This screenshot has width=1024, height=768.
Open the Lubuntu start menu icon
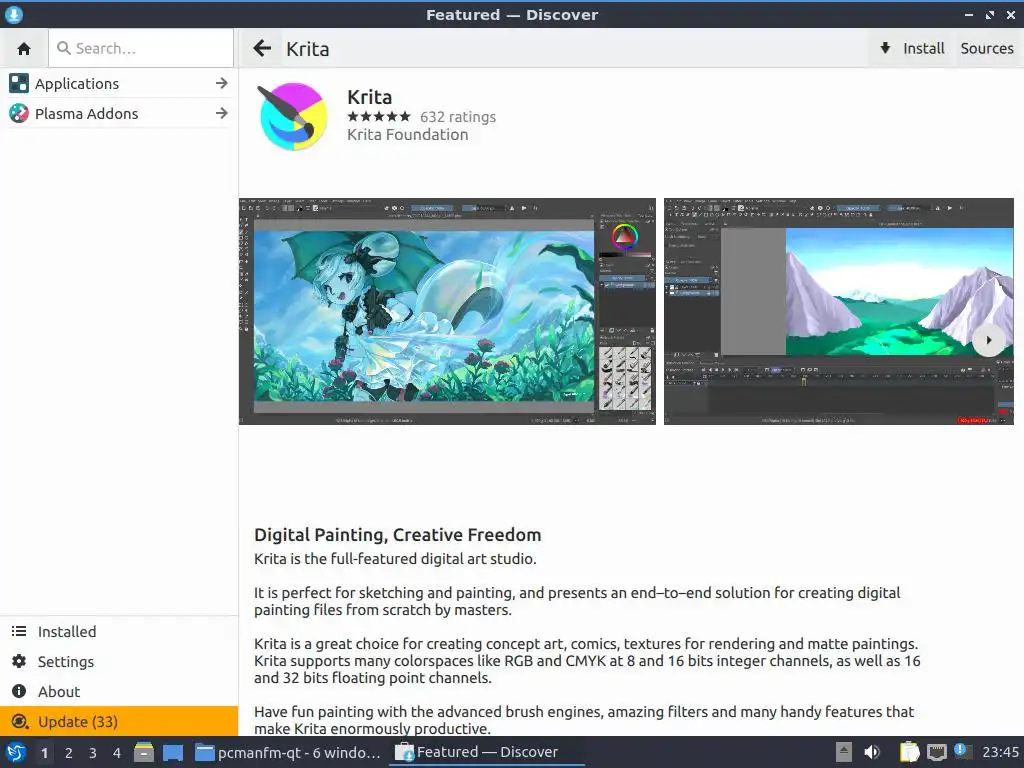click(15, 752)
